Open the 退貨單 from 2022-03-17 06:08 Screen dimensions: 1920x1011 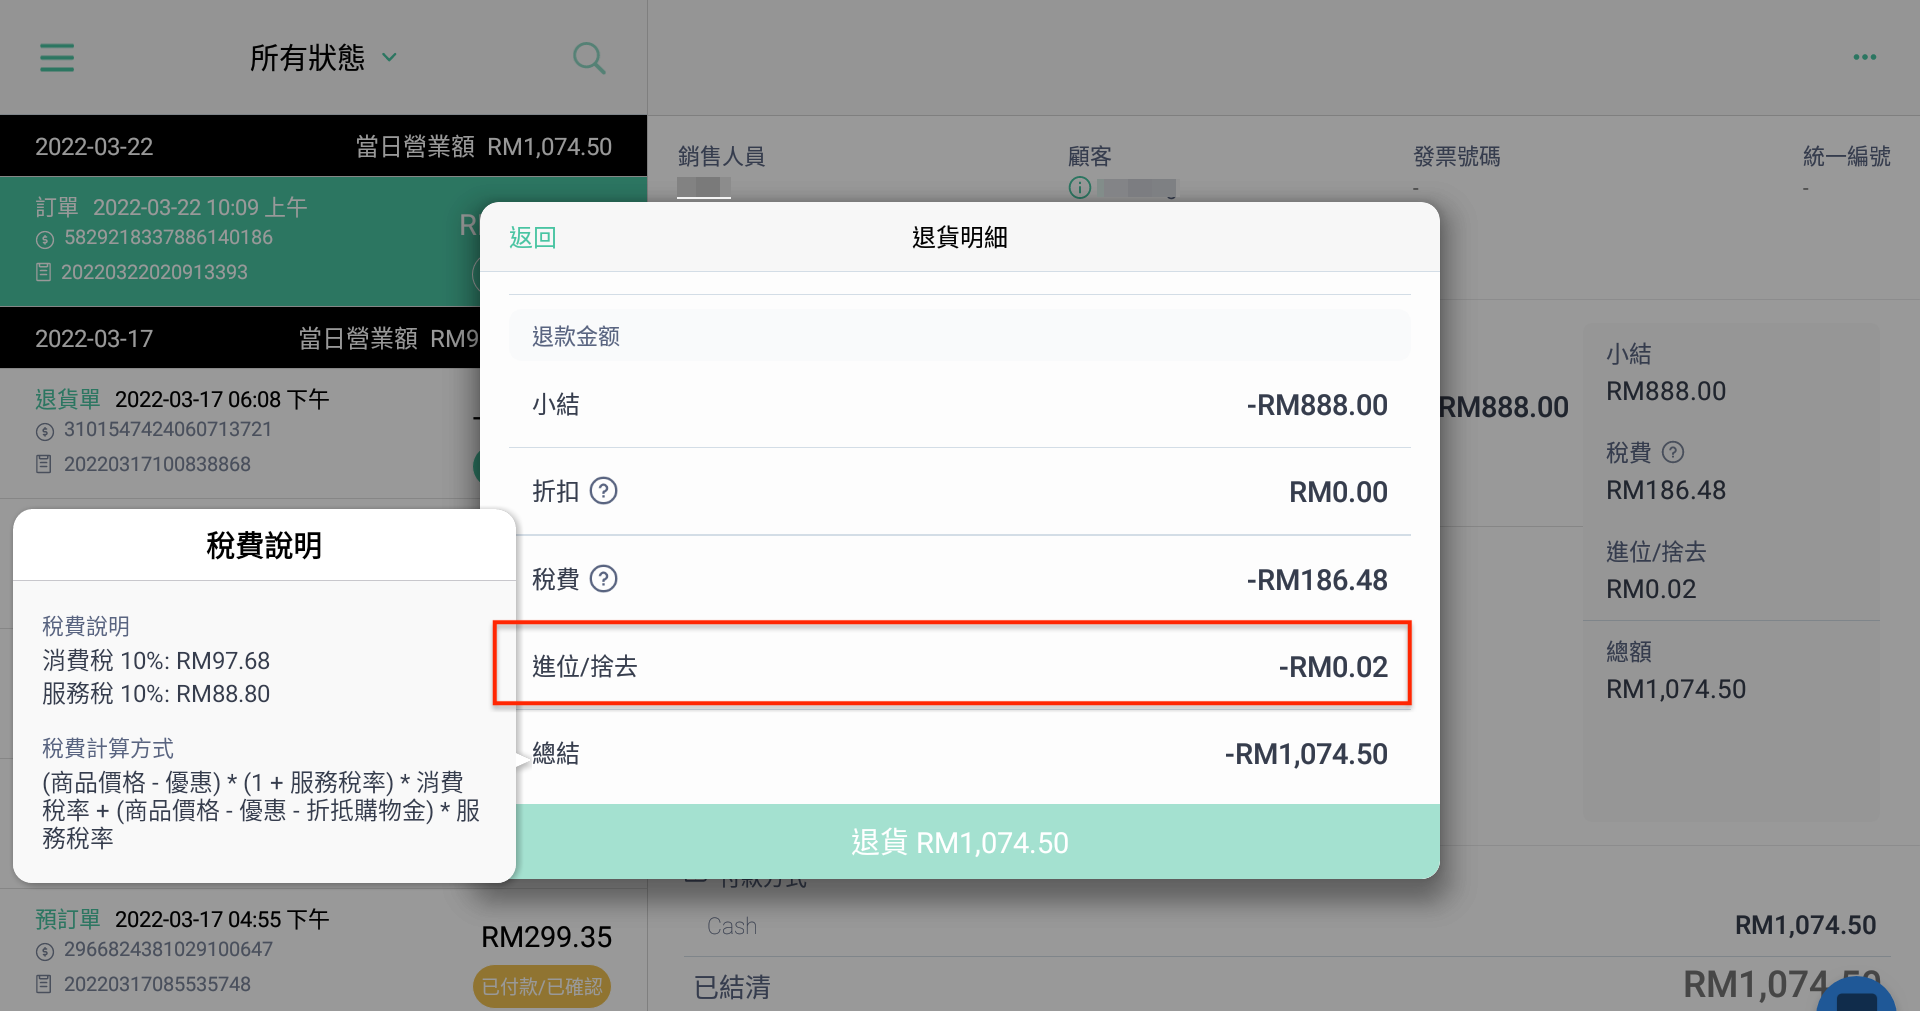tap(240, 432)
